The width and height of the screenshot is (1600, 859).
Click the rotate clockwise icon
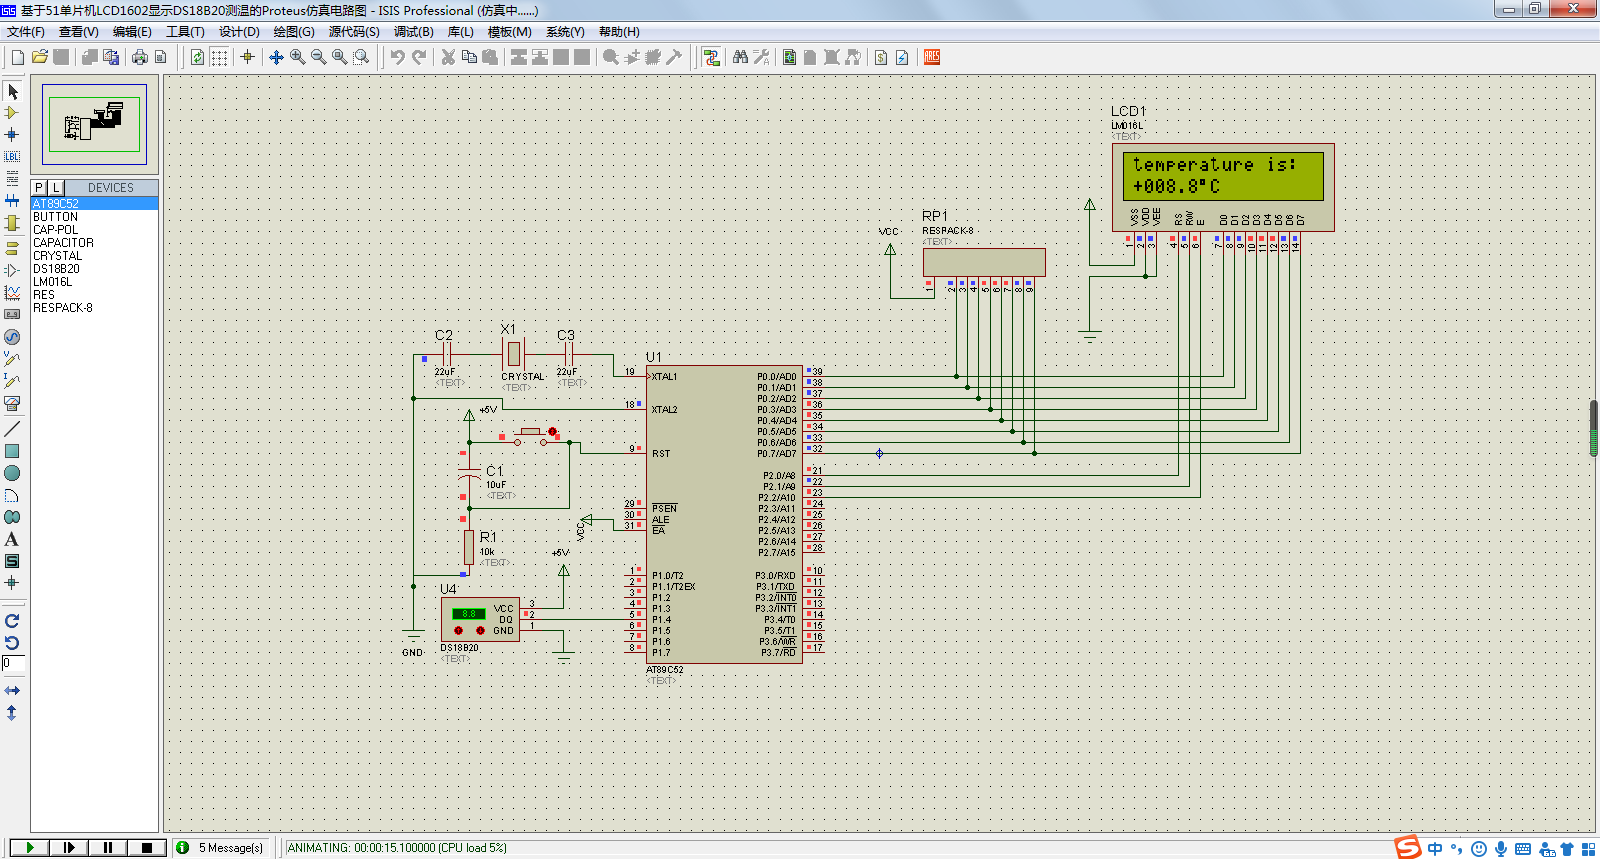click(12, 621)
